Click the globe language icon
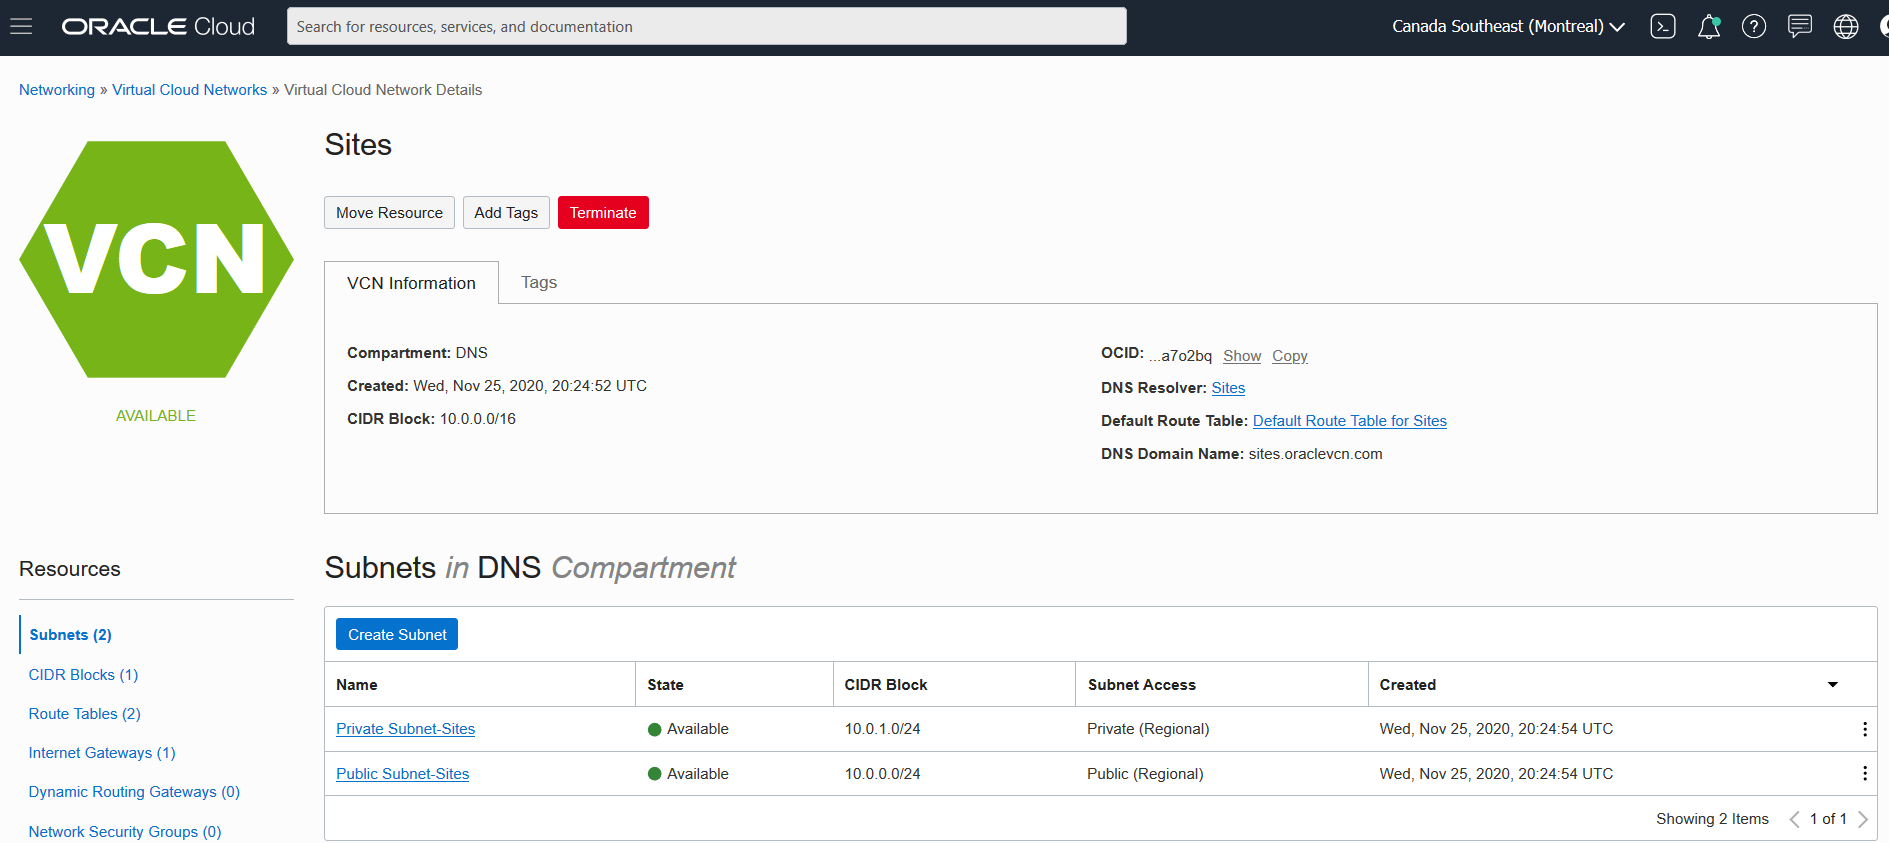Image resolution: width=1889 pixels, height=843 pixels. point(1845,27)
